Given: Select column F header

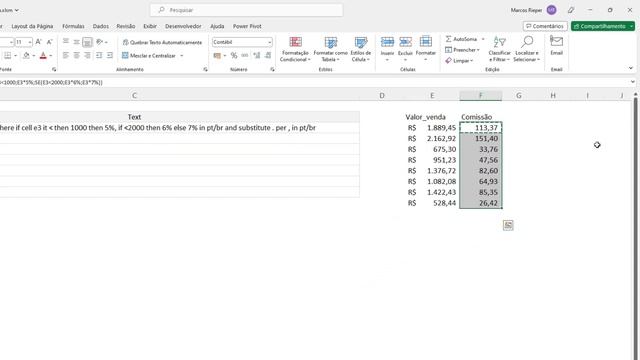Looking at the screenshot, I should pyautogui.click(x=480, y=96).
